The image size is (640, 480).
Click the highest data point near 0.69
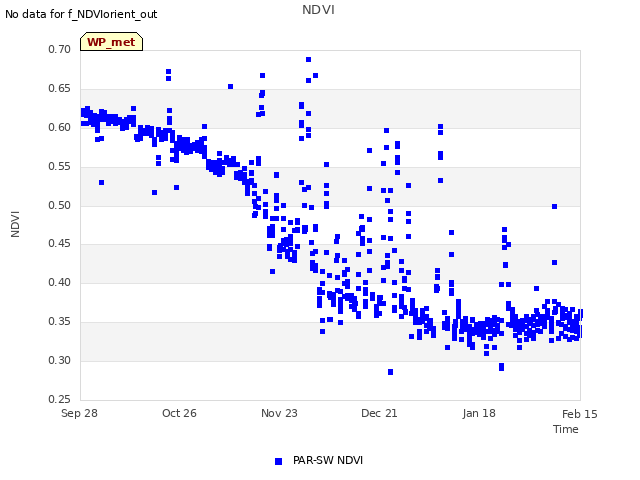point(309,60)
